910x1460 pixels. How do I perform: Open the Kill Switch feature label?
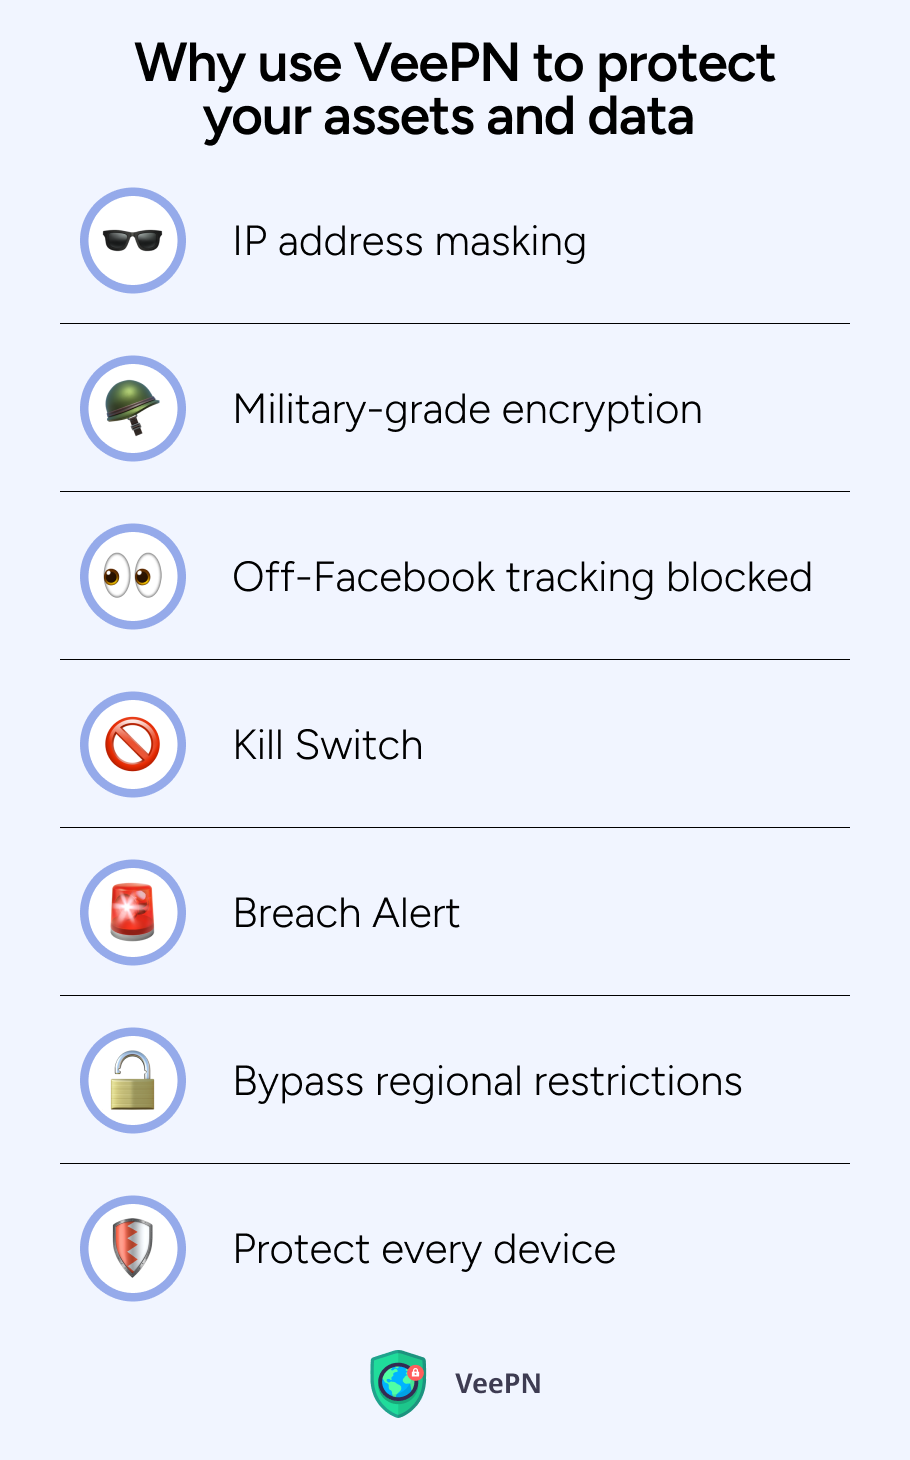click(x=328, y=746)
